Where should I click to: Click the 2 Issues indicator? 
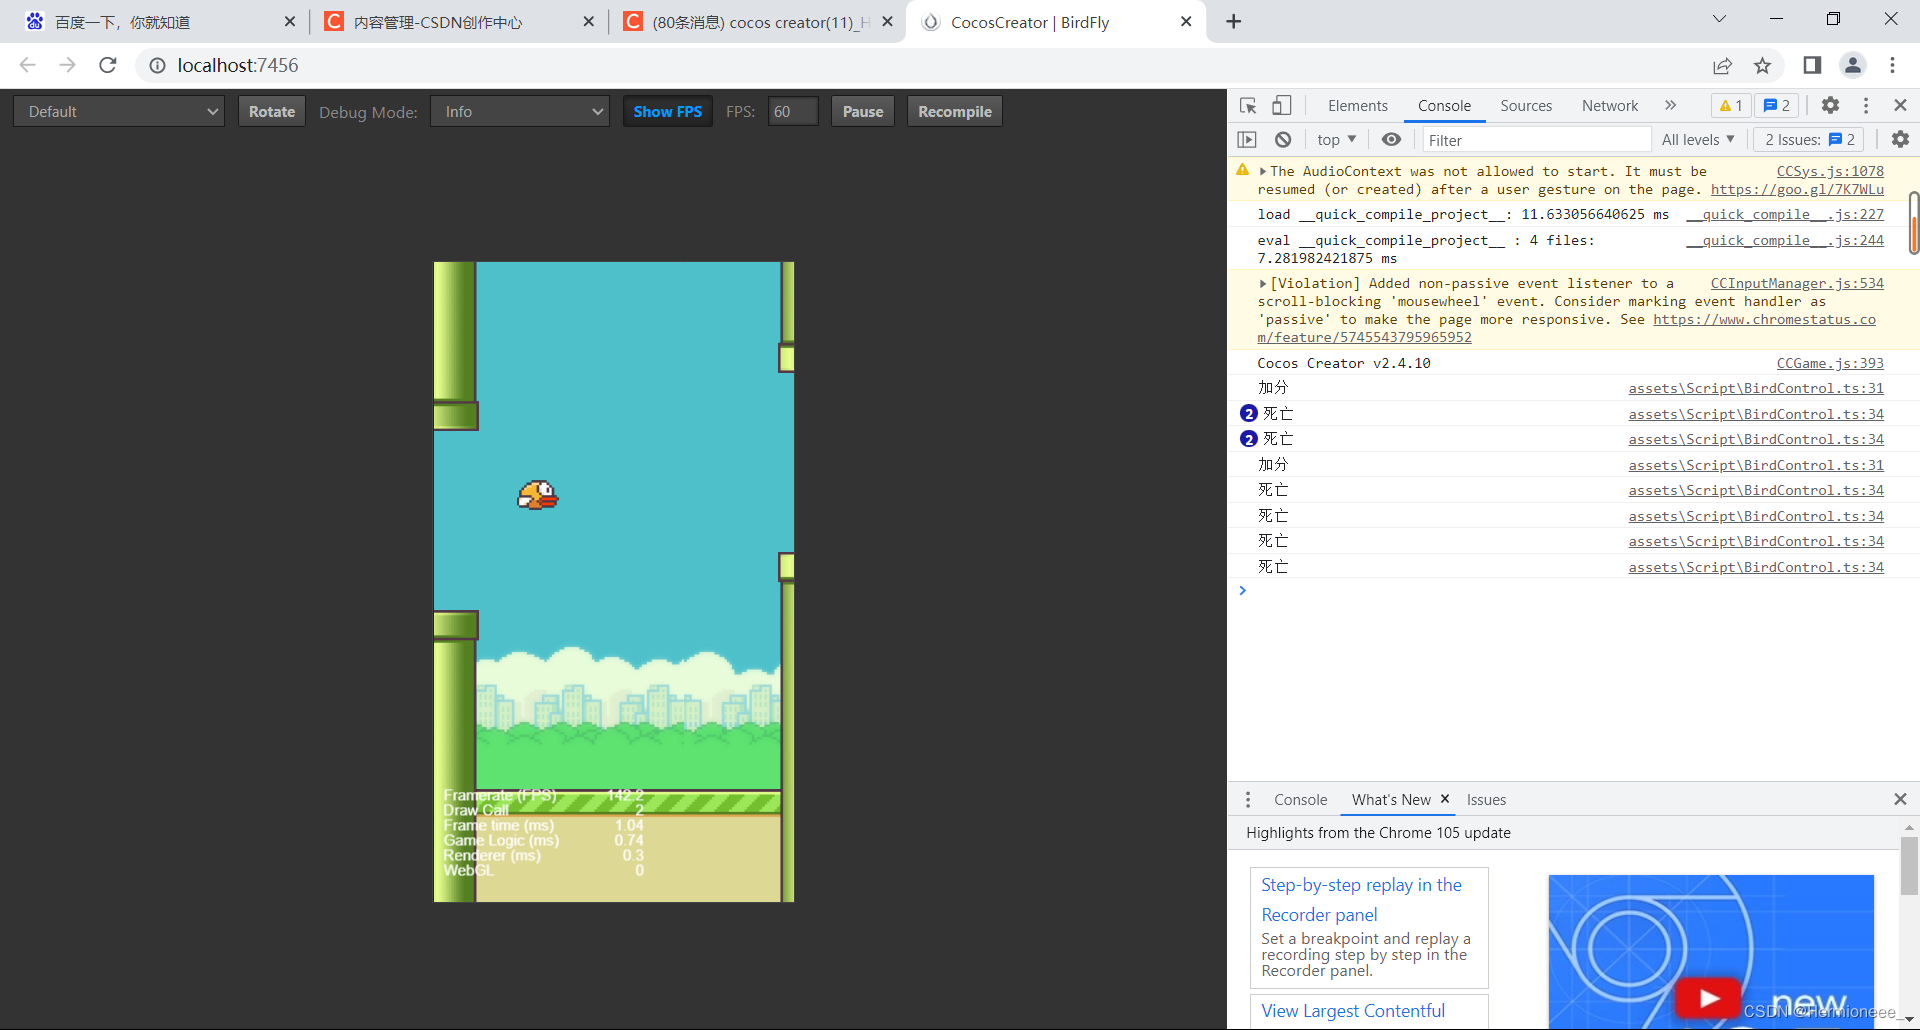(1809, 139)
